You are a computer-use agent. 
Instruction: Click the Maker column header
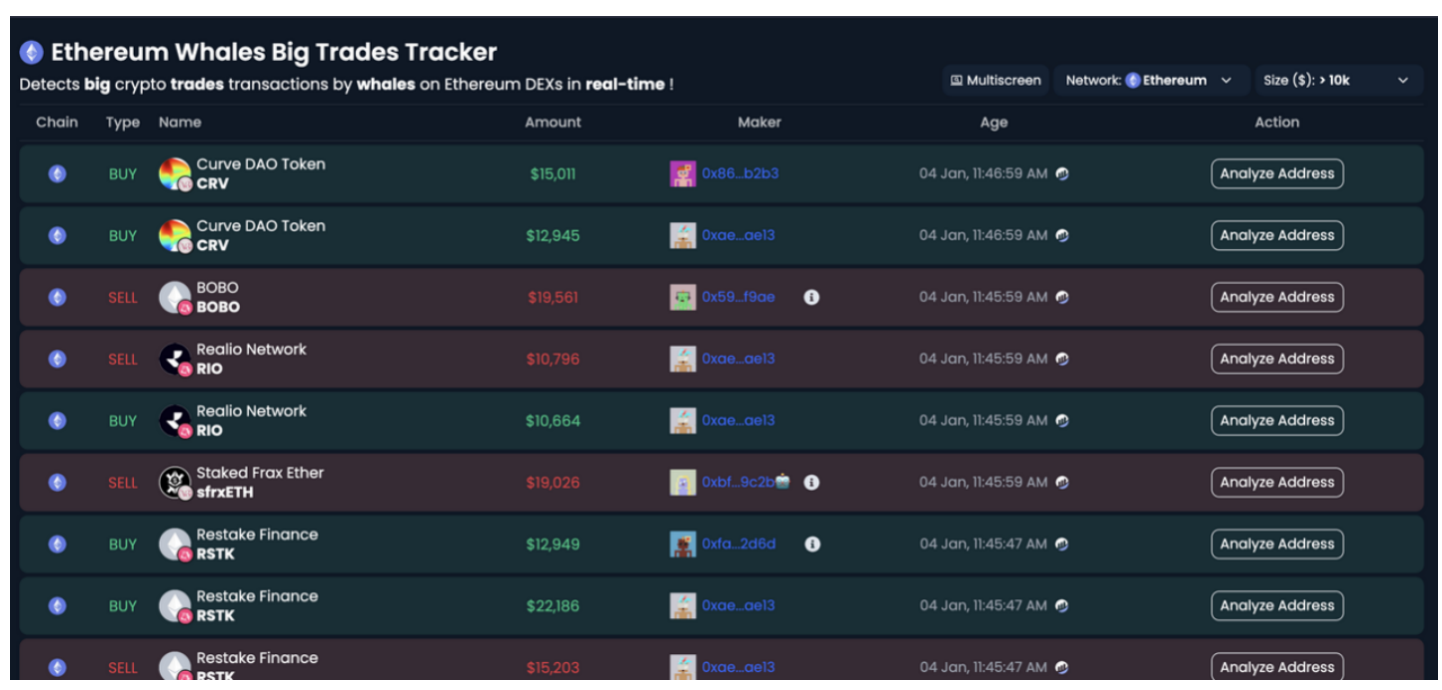pos(759,122)
